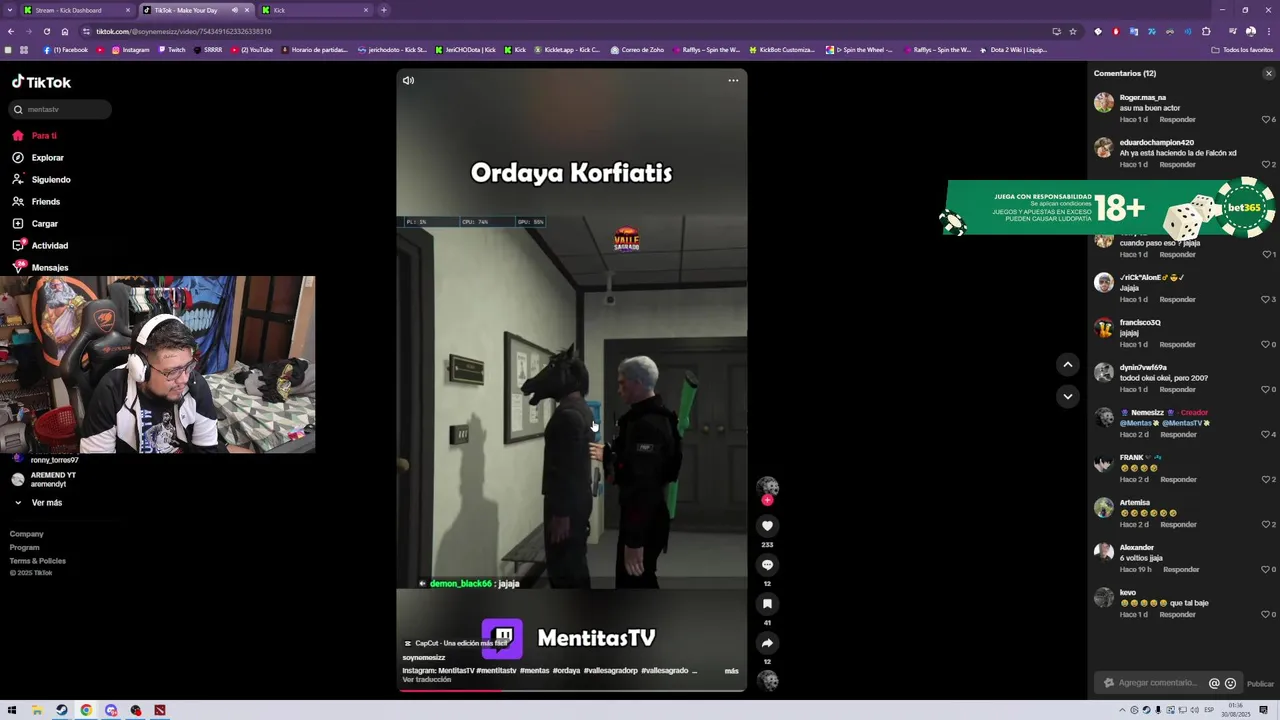1280x720 pixels.
Task: Open the Instagram bookmark
Action: (x=131, y=50)
